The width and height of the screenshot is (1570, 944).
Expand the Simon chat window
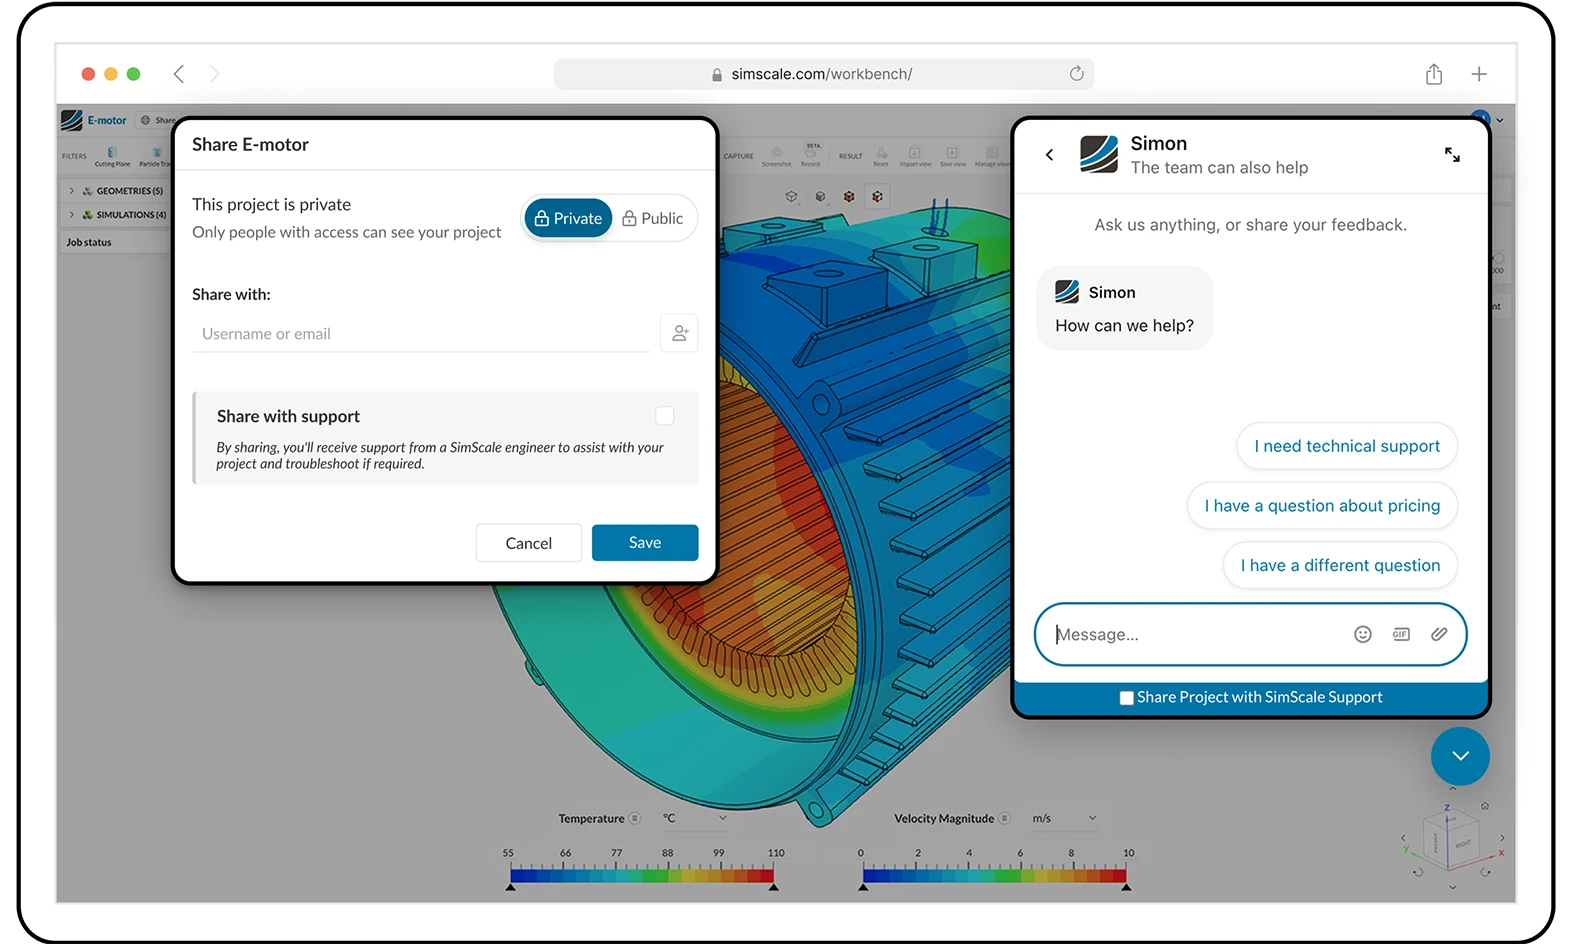click(x=1452, y=155)
